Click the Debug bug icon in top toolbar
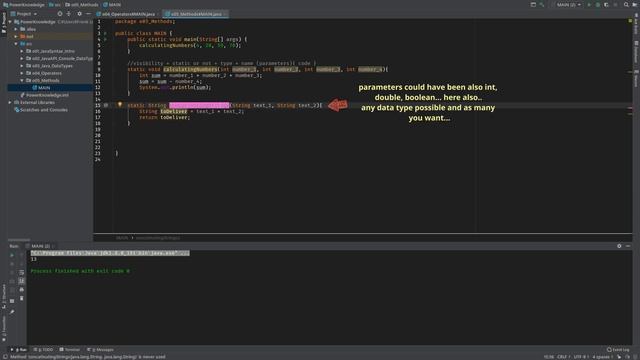This screenshot has height=360, width=640. (x=598, y=4)
